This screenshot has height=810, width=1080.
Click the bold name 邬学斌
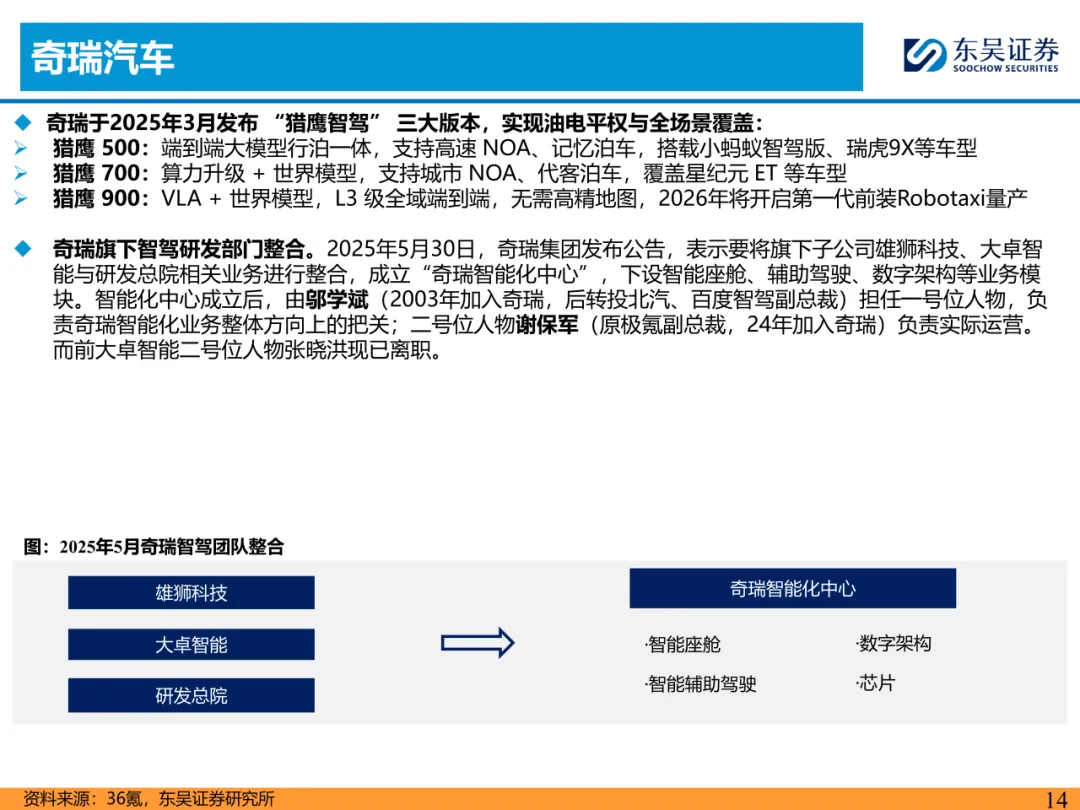338,300
